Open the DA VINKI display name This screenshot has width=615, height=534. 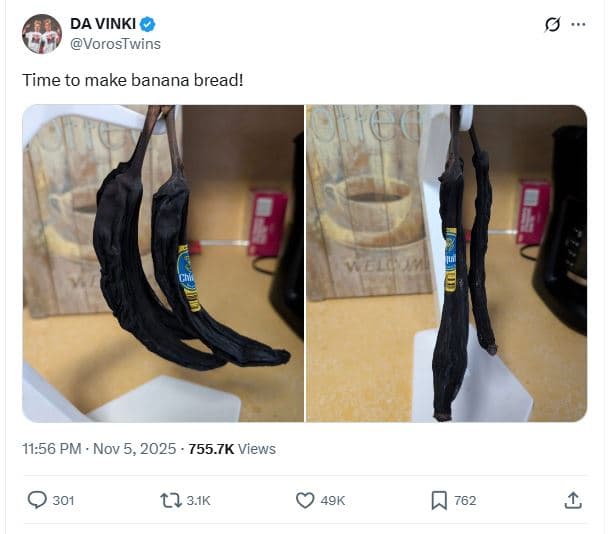point(103,24)
